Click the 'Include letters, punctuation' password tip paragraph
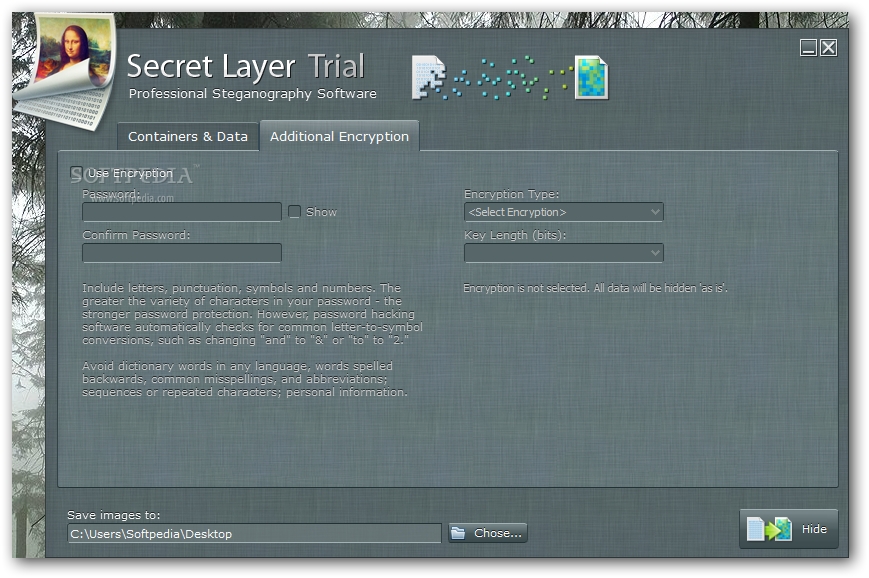 point(252,314)
